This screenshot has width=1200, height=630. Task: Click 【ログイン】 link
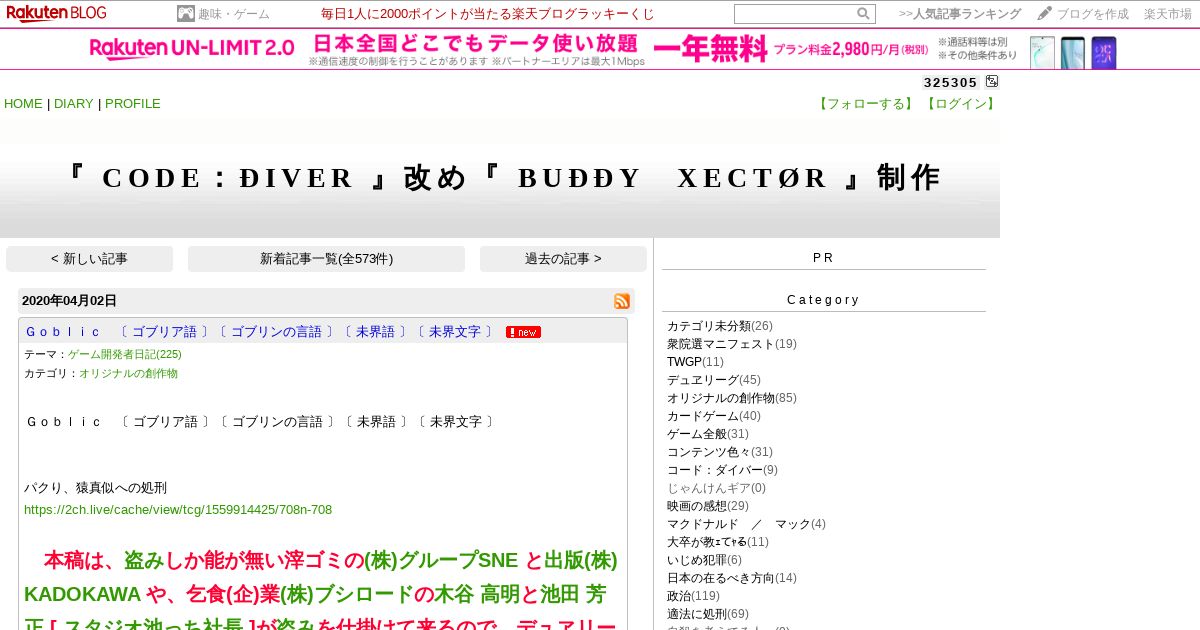pyautogui.click(x=959, y=104)
